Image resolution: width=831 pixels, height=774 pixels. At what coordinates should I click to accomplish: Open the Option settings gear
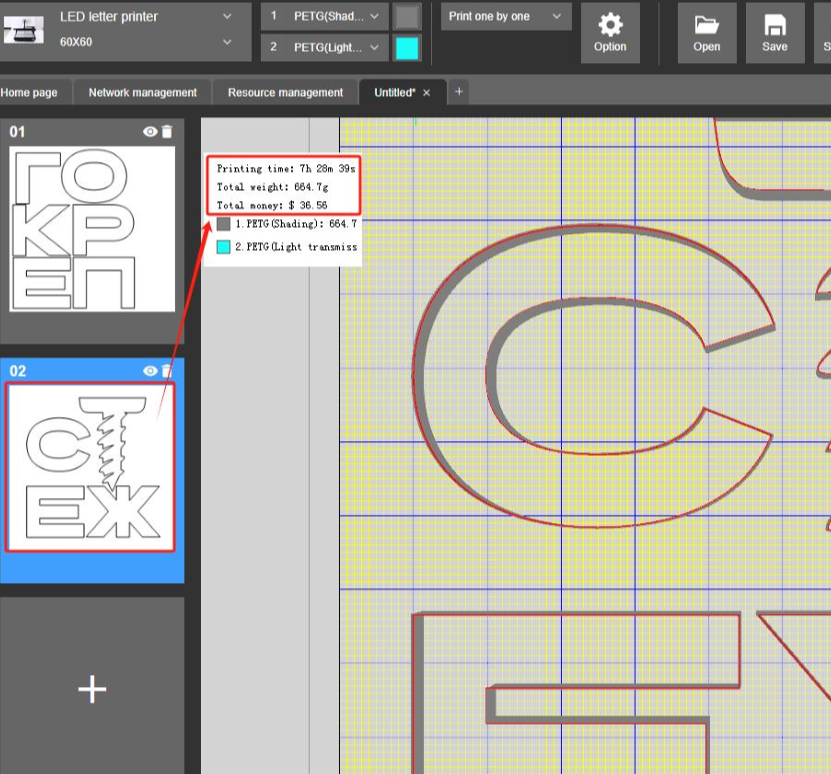pos(609,32)
